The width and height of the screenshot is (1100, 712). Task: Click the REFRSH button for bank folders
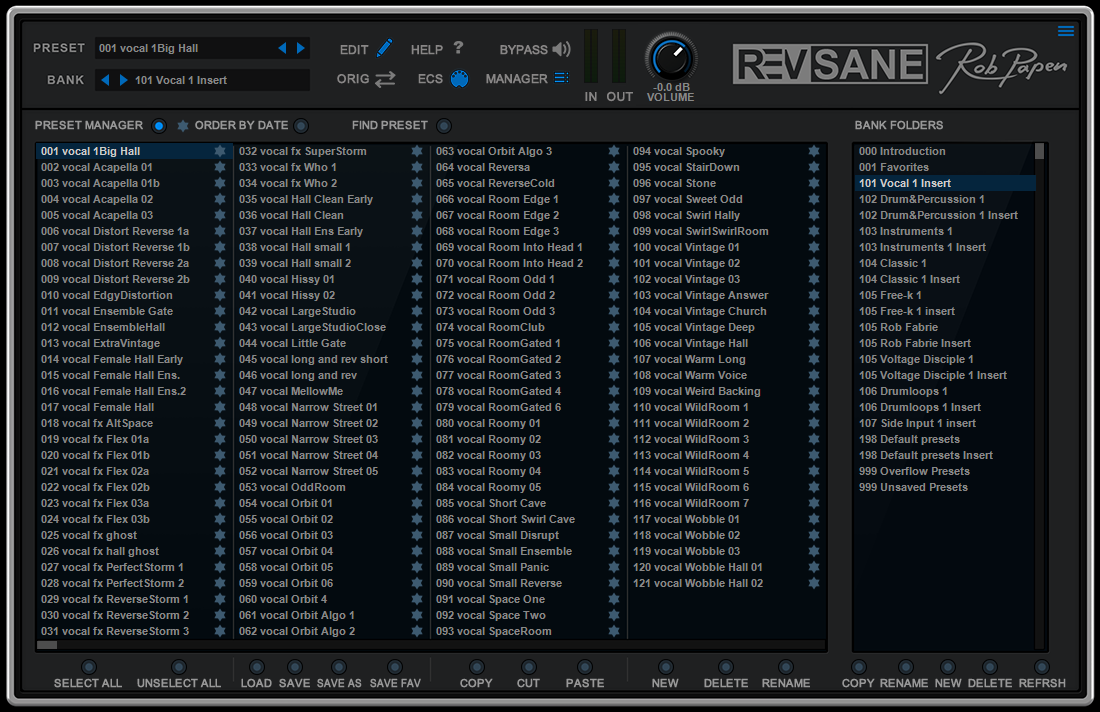pos(1042,667)
